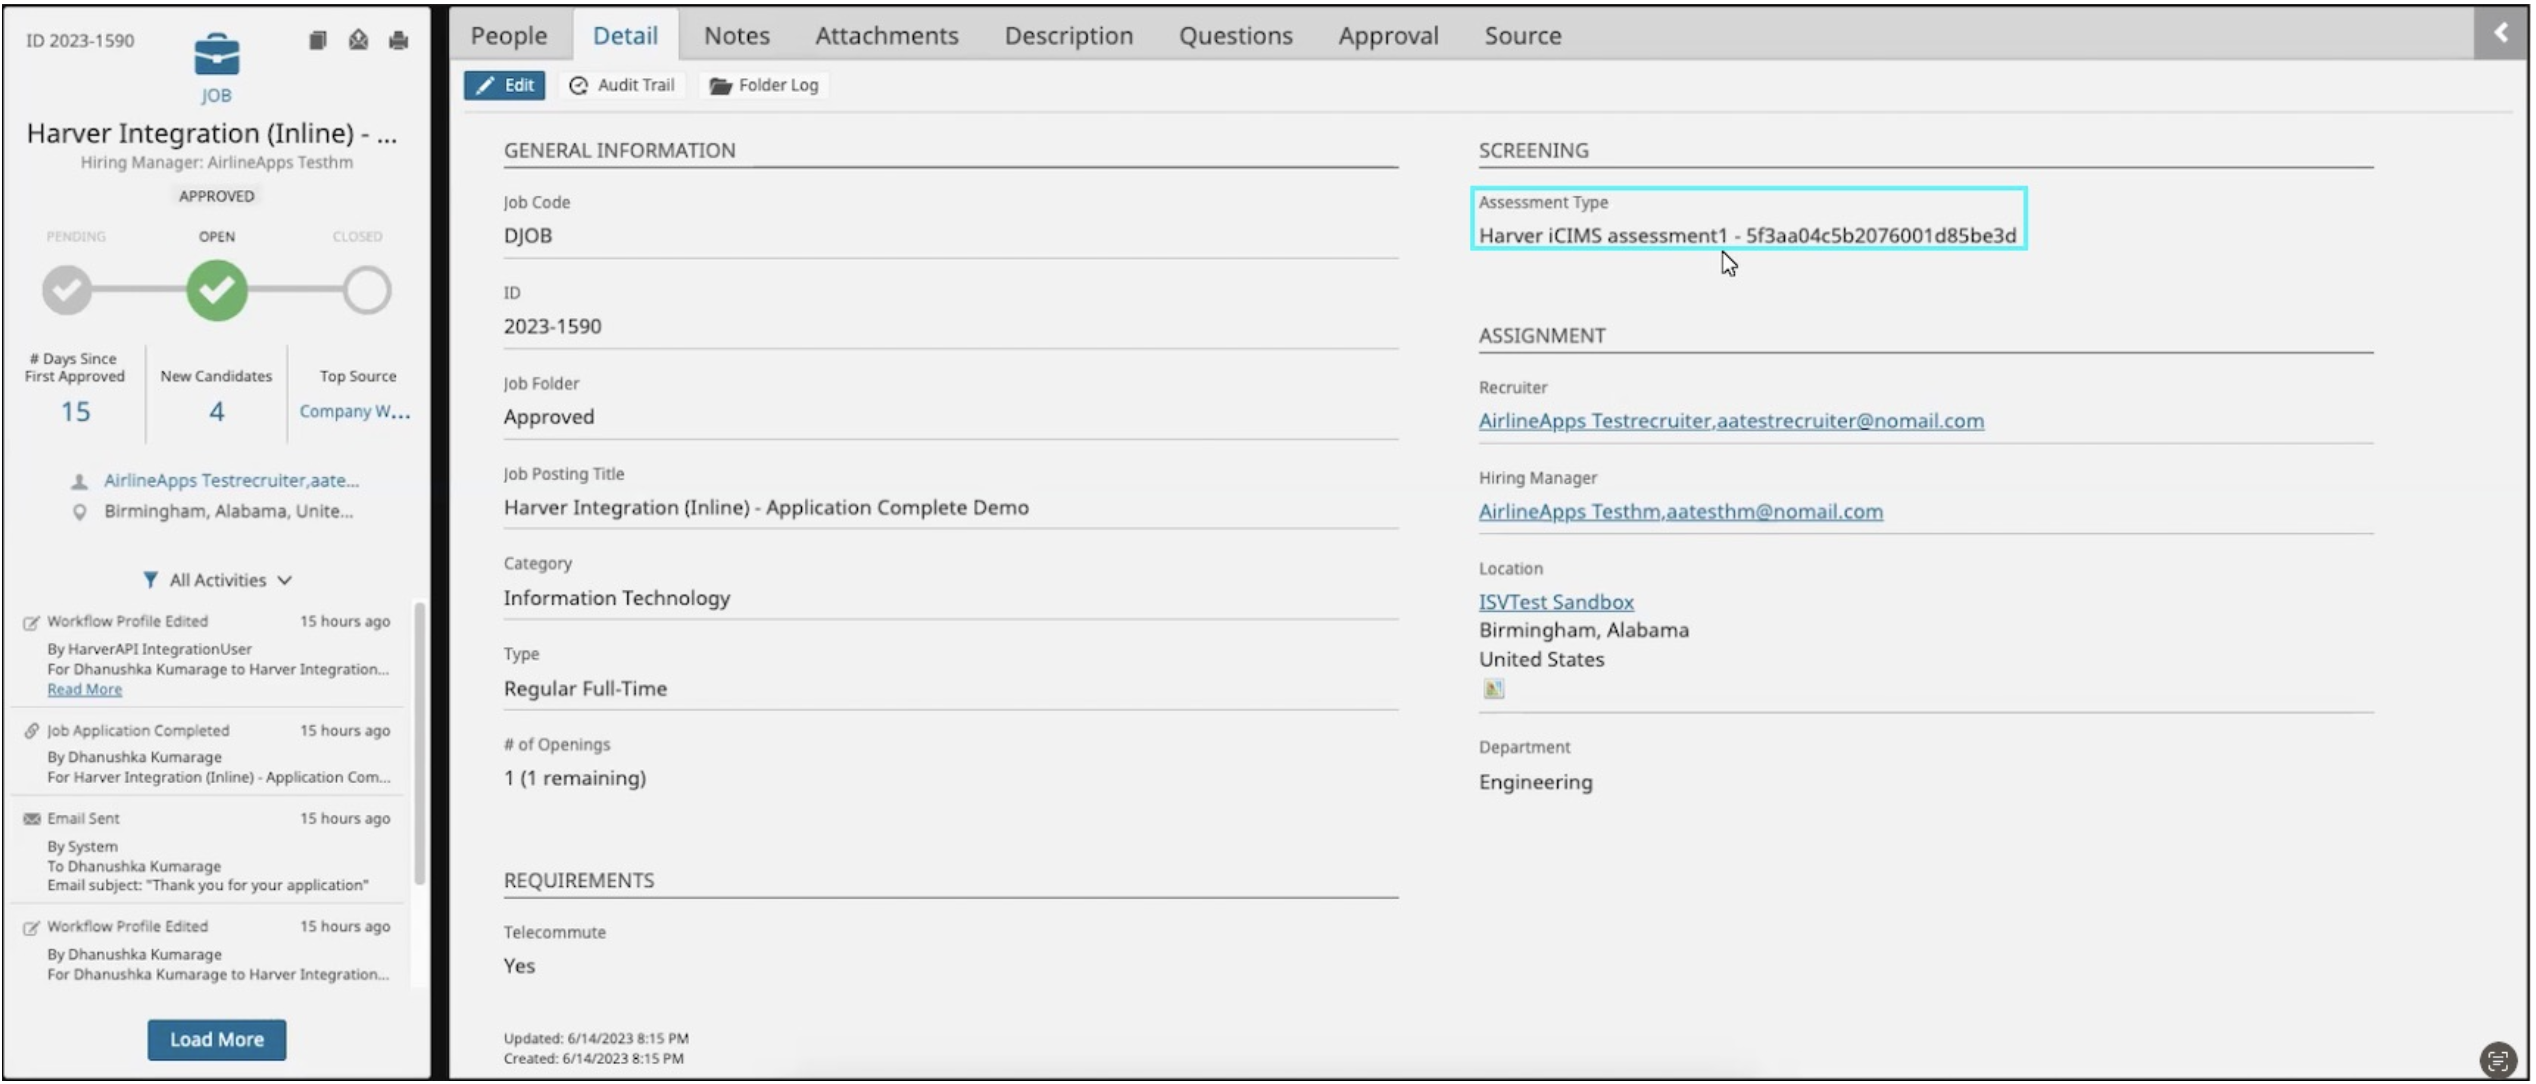Click the New Candidates count 4

click(216, 411)
